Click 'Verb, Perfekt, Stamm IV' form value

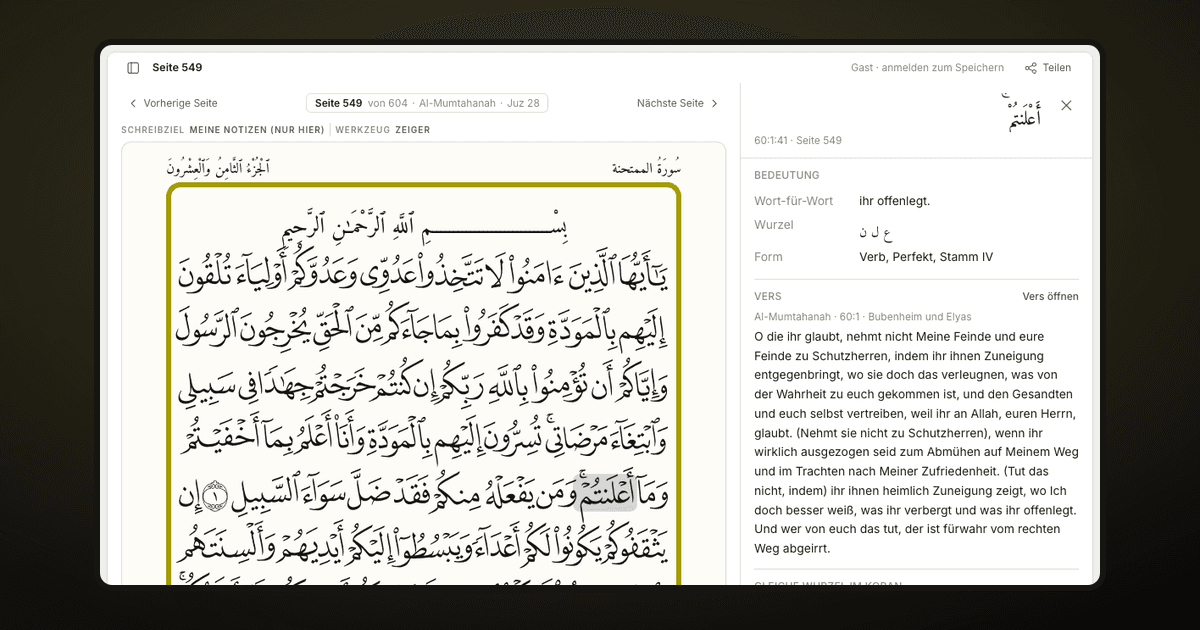[x=926, y=257]
